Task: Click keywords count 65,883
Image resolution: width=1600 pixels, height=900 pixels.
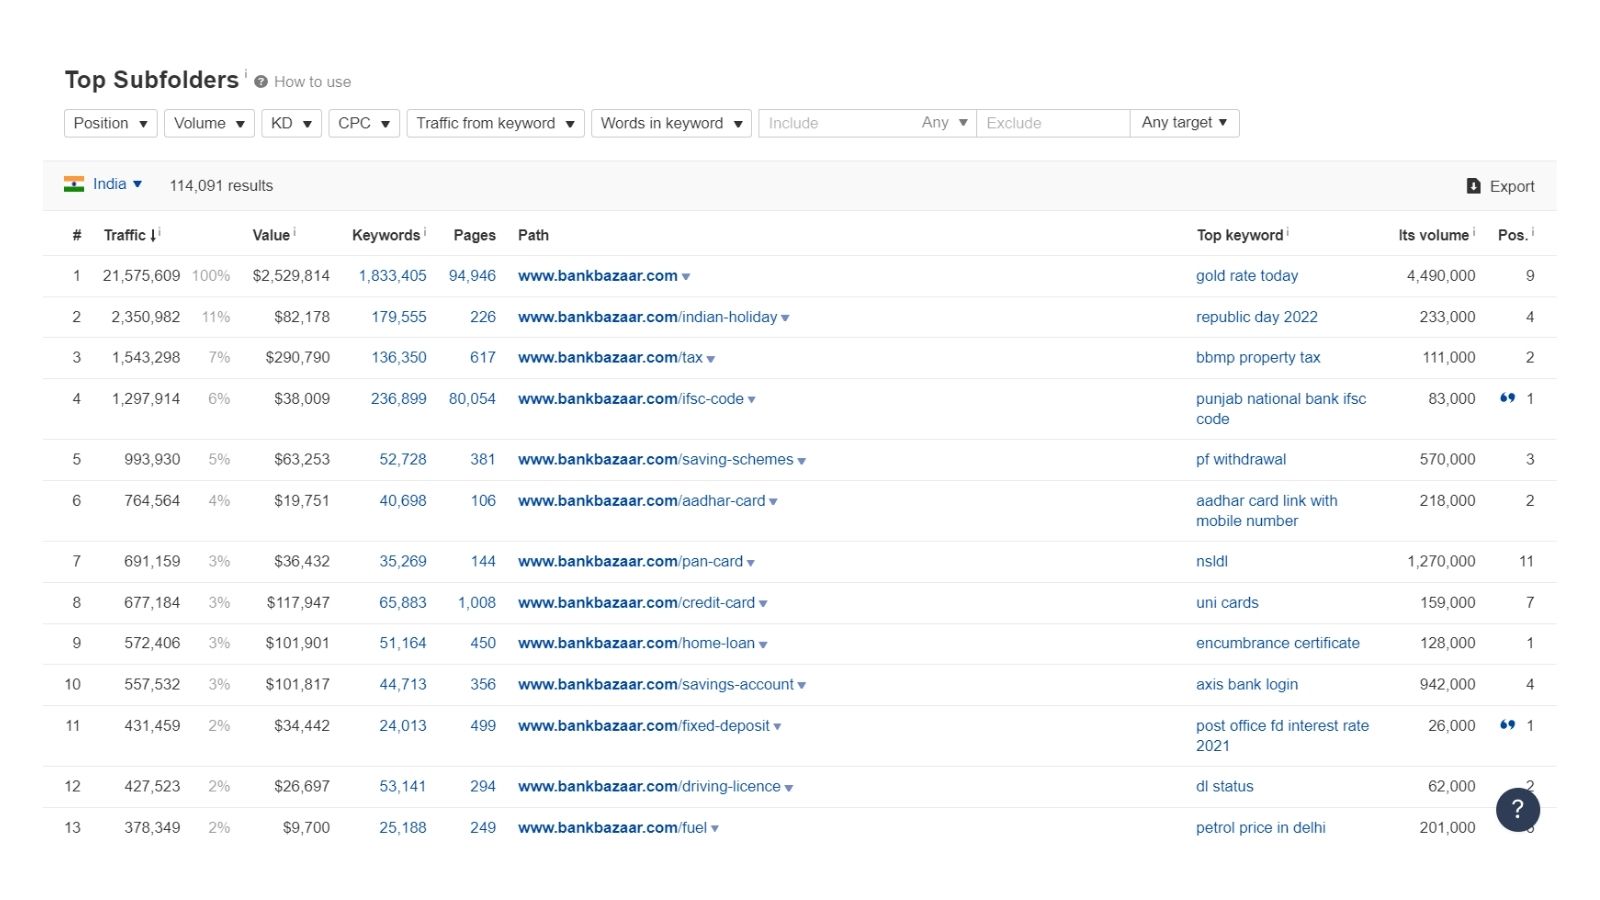Action: [x=403, y=602]
